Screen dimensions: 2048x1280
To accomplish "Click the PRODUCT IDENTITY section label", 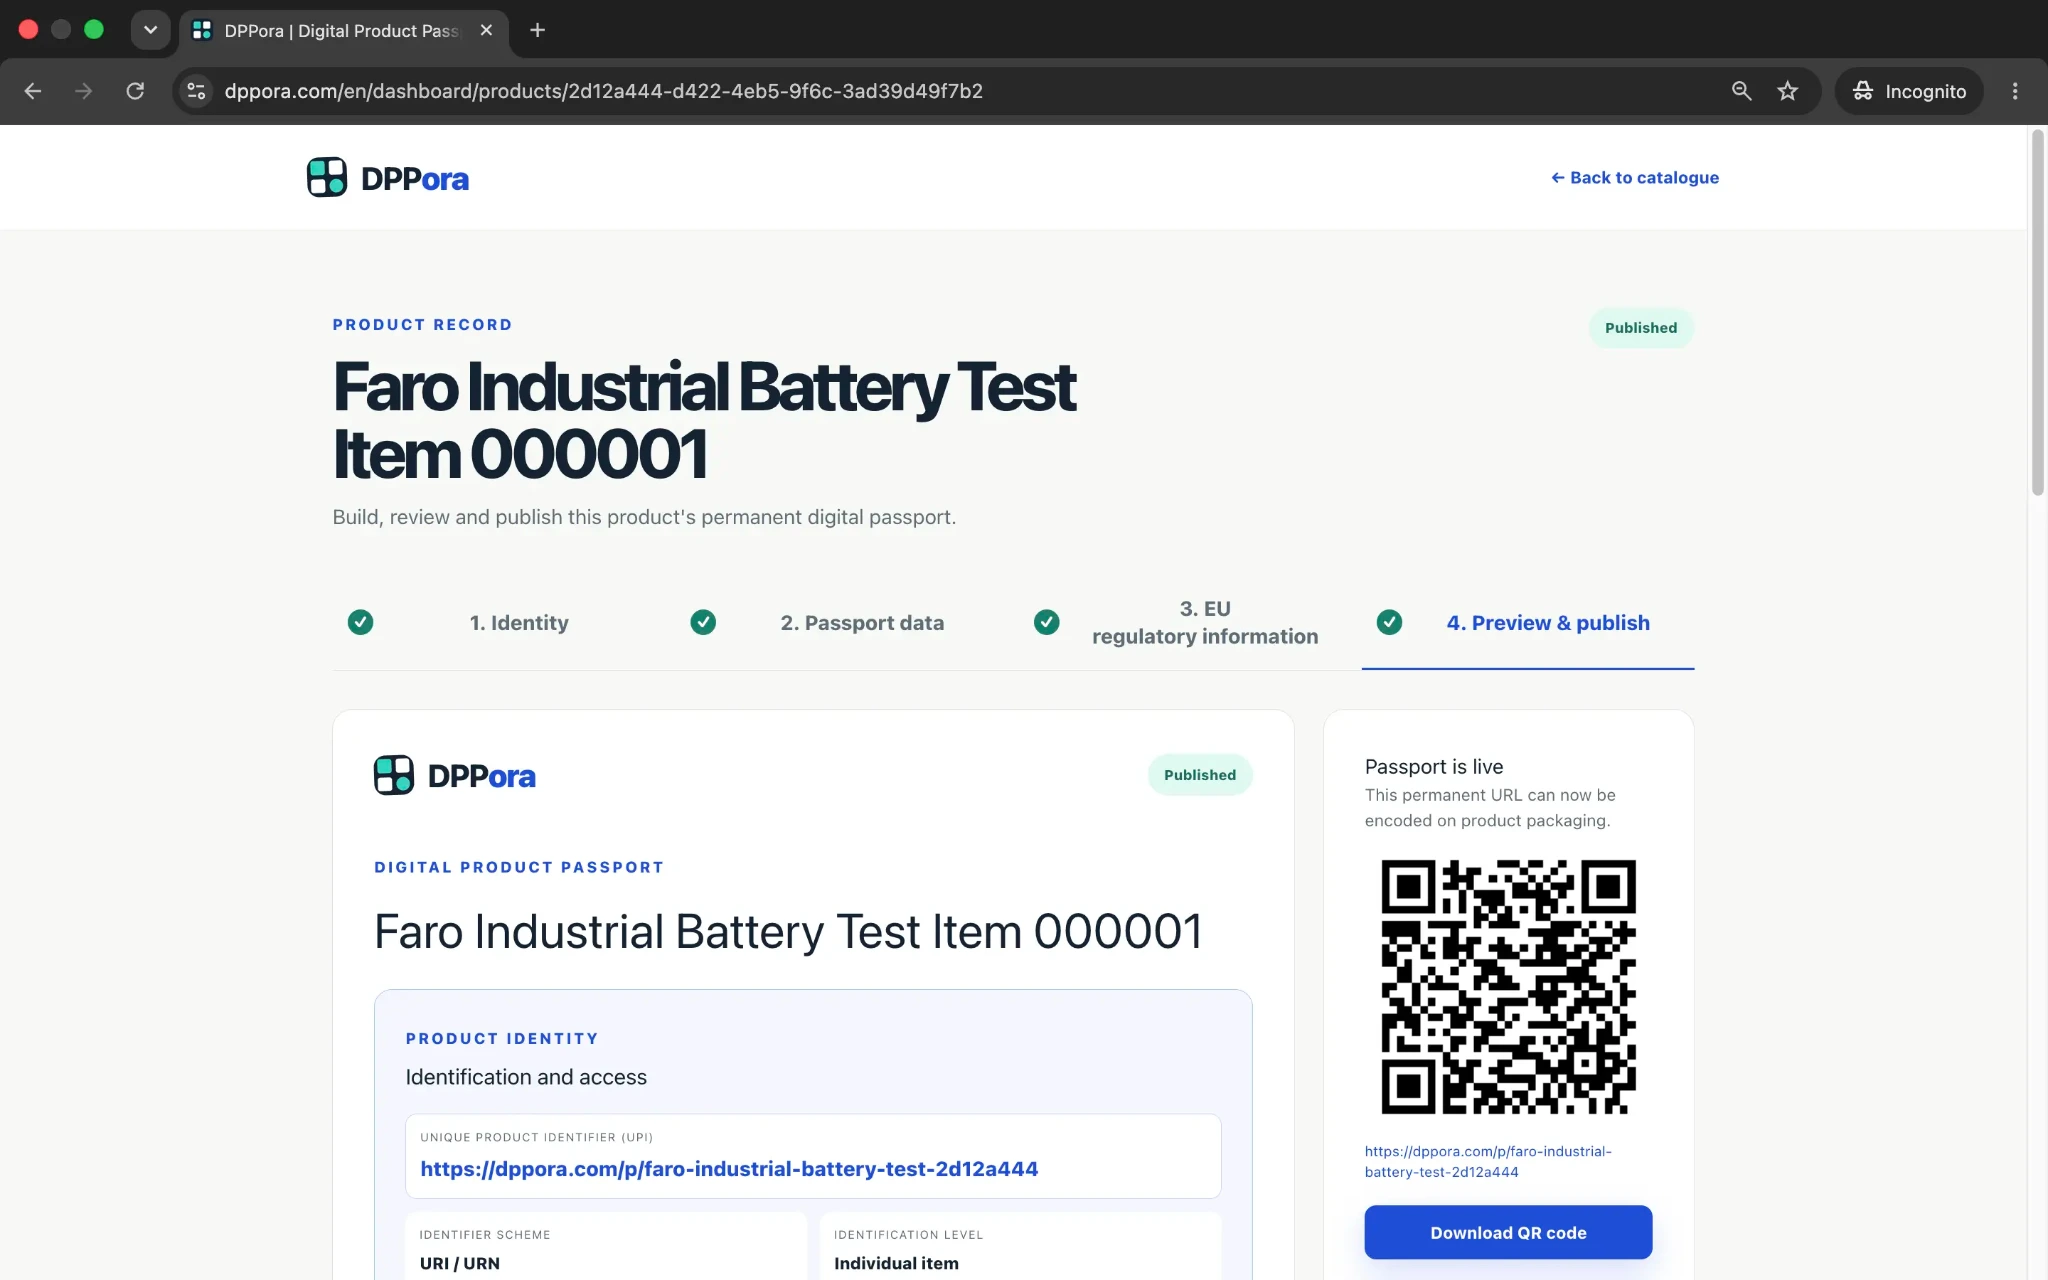I will tap(502, 1039).
